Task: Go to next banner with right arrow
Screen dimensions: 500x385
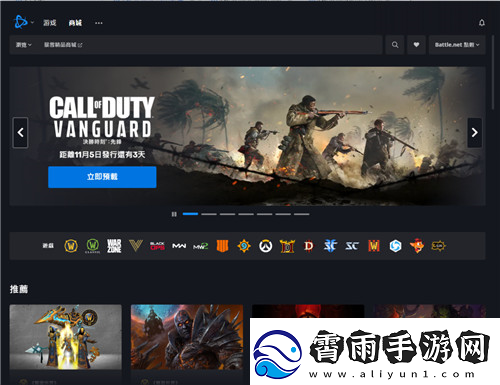Action: coord(475,132)
